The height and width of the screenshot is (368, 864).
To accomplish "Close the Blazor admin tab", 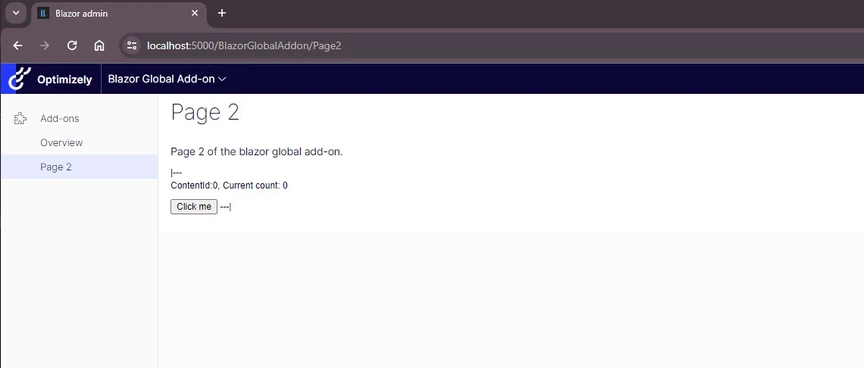I will [x=195, y=13].
